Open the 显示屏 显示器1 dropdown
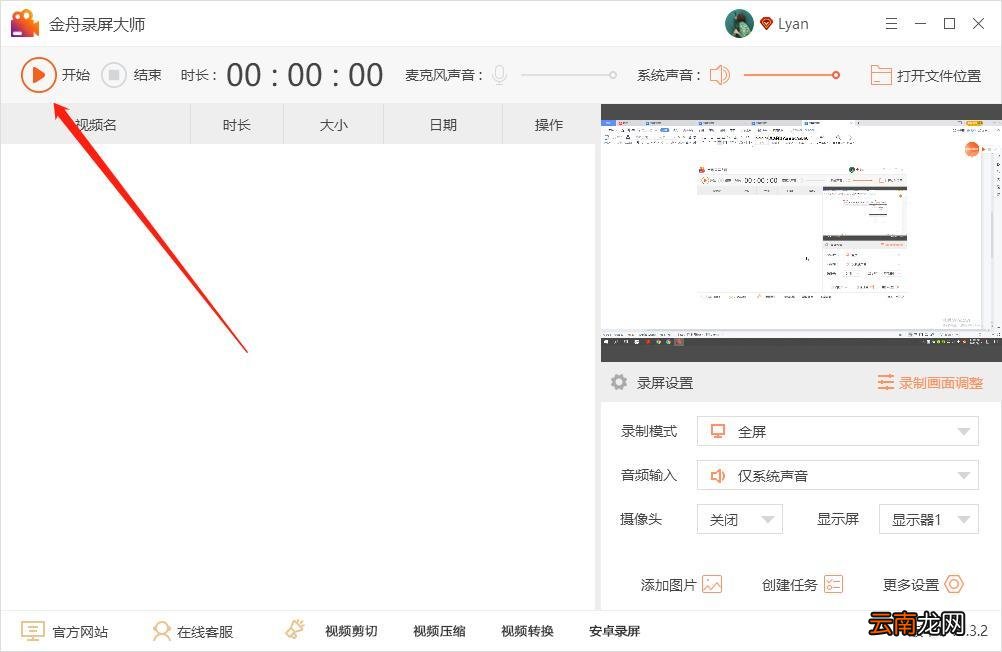 (x=929, y=519)
